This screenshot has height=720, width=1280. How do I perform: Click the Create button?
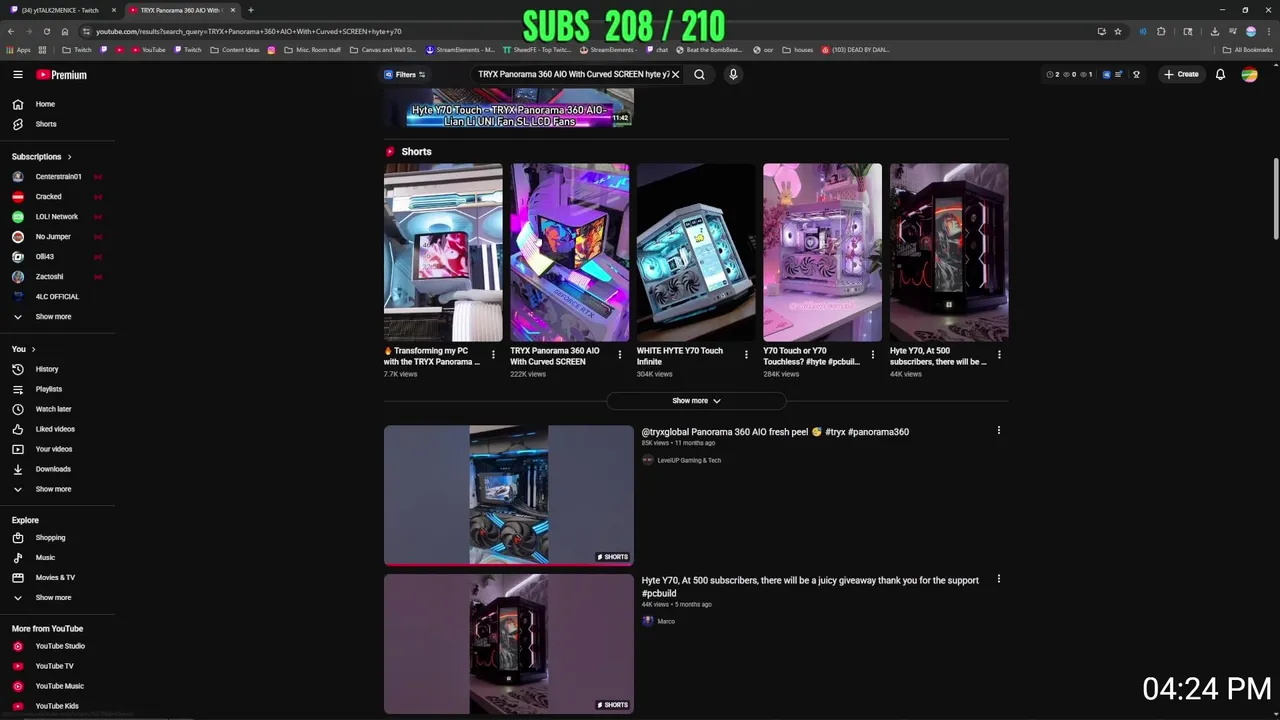click(1181, 74)
